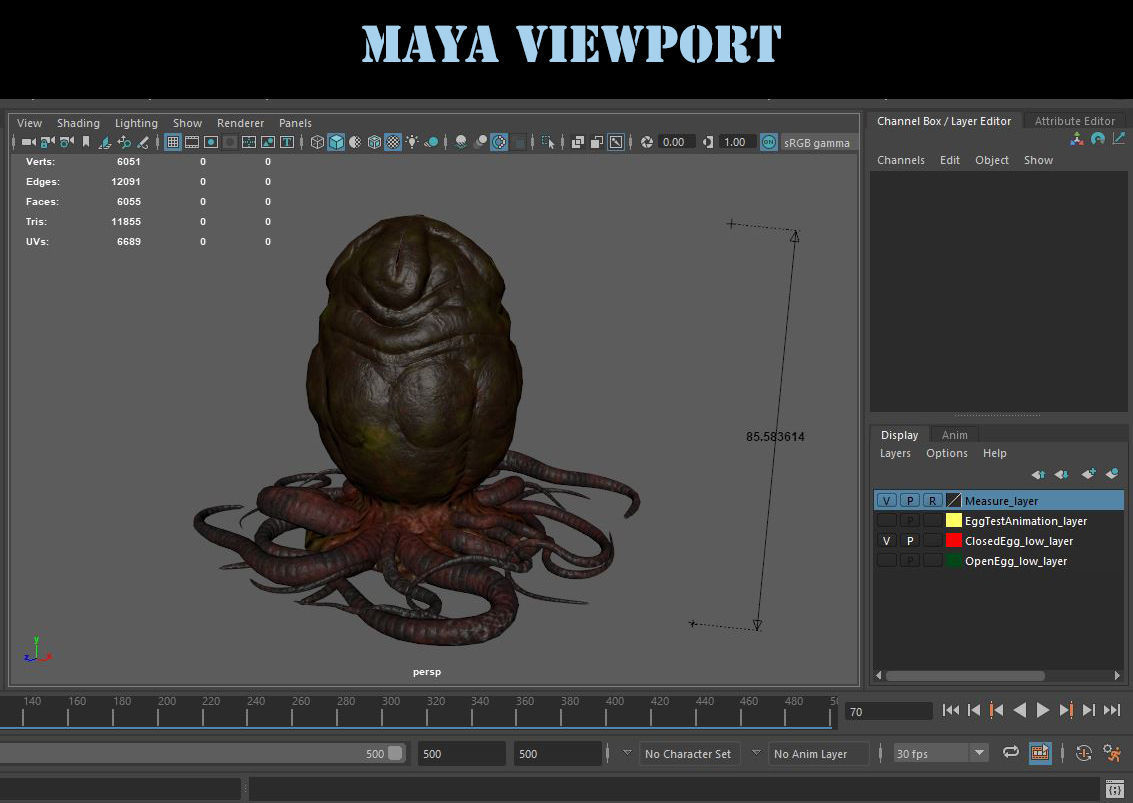Image resolution: width=1133 pixels, height=803 pixels.
Task: Open the Renderer menu
Action: [x=240, y=123]
